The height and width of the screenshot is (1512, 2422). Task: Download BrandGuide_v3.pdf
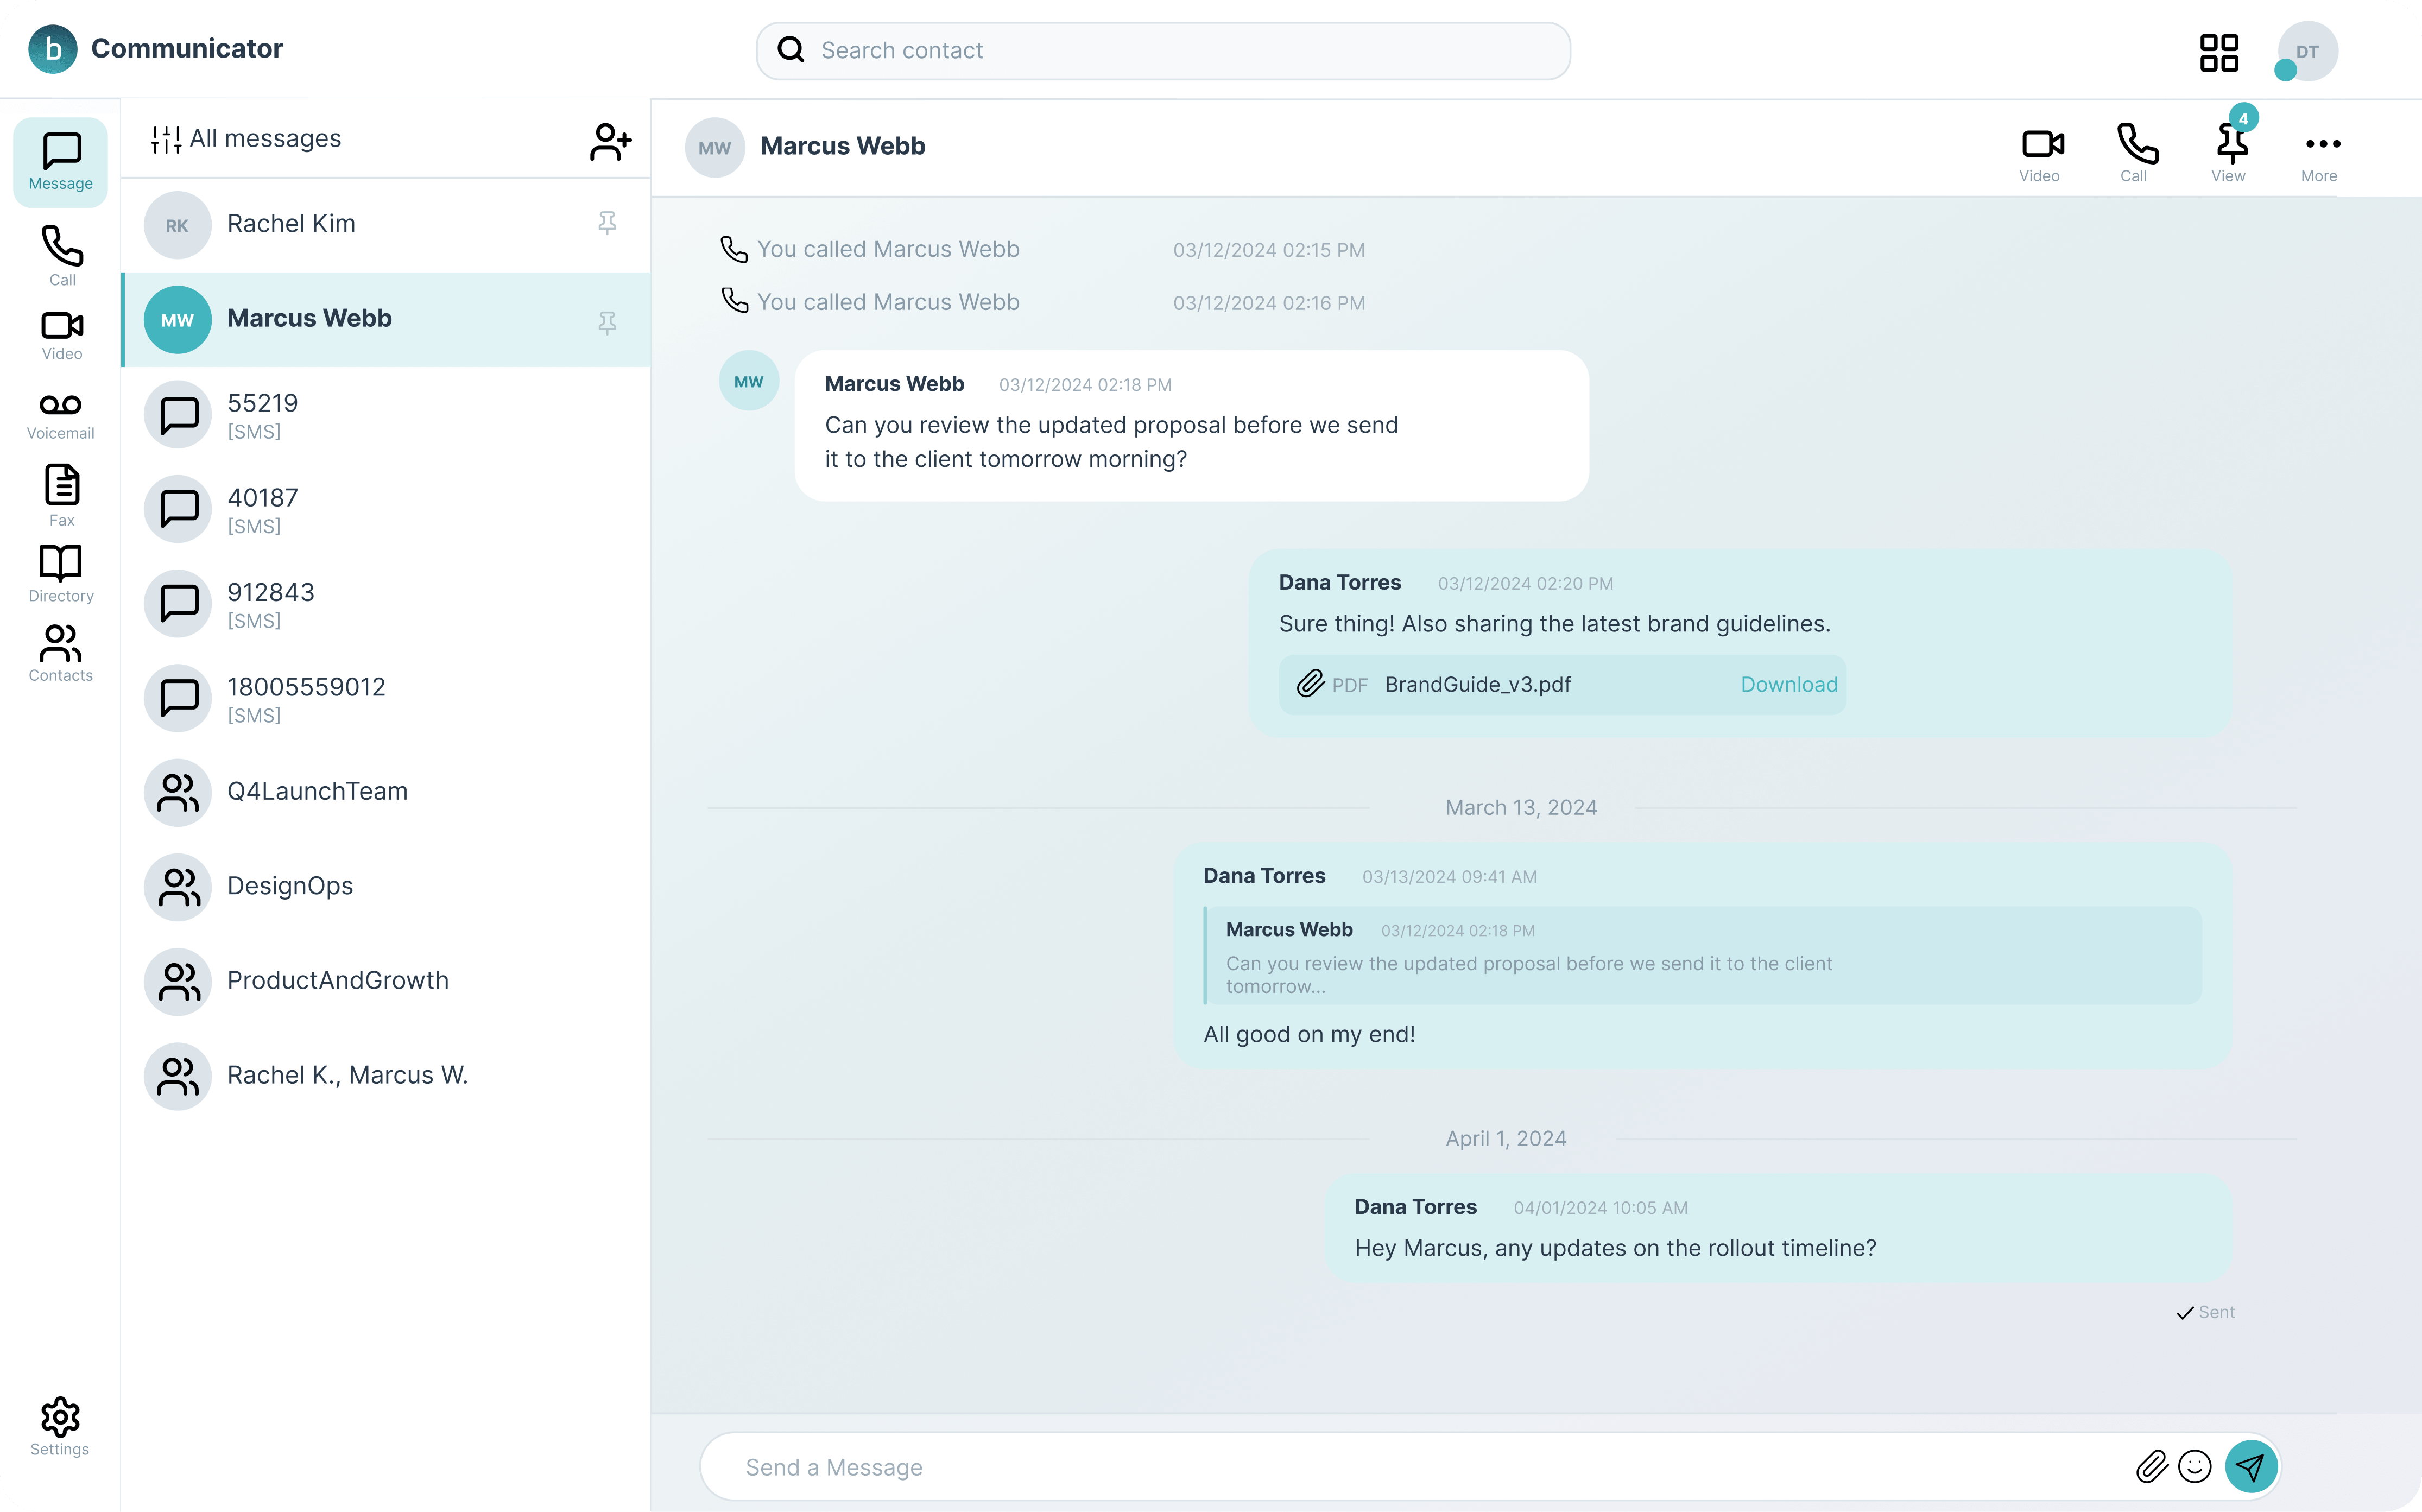point(1789,685)
